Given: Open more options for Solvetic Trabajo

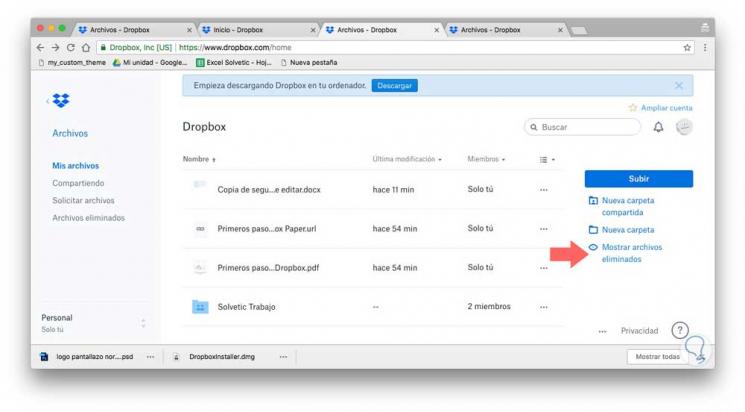Looking at the screenshot, I should pyautogui.click(x=544, y=307).
